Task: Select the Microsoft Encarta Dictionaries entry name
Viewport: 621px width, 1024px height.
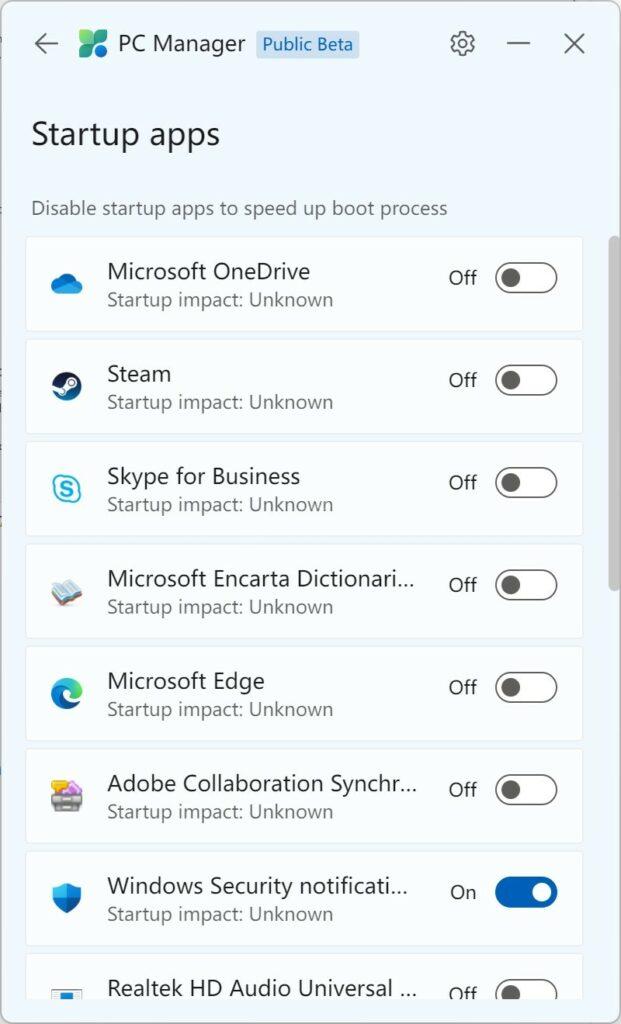Action: point(260,579)
